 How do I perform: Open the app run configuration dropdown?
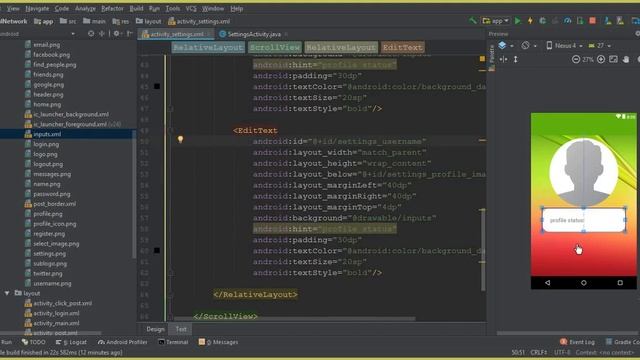pyautogui.click(x=496, y=20)
